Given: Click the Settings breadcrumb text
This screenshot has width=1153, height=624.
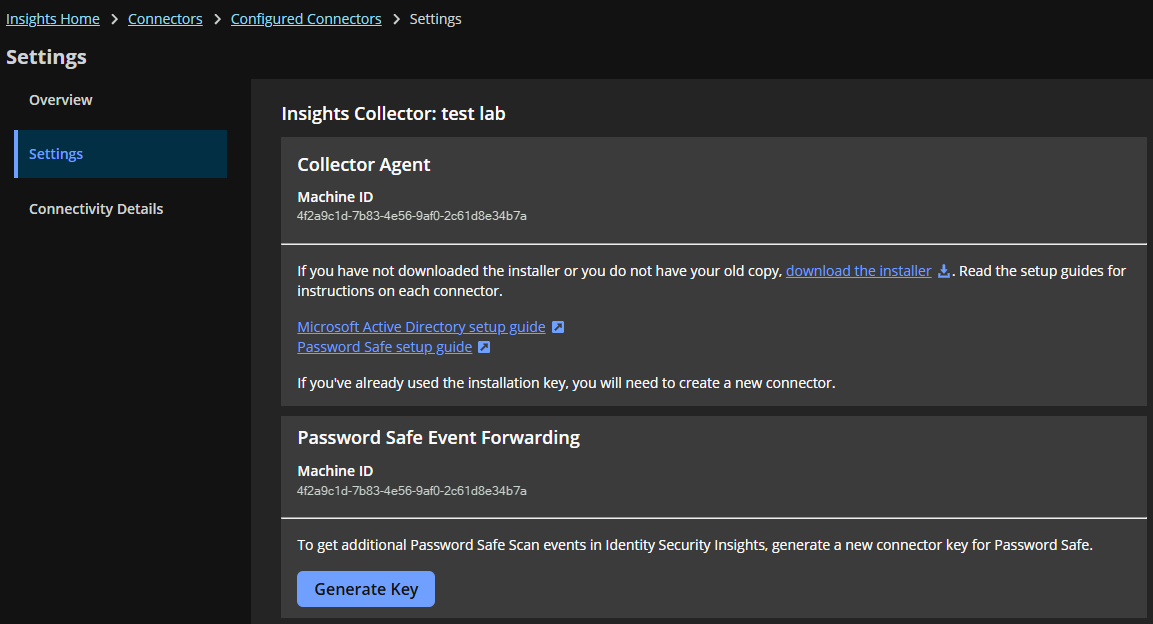Looking at the screenshot, I should click(x=435, y=19).
